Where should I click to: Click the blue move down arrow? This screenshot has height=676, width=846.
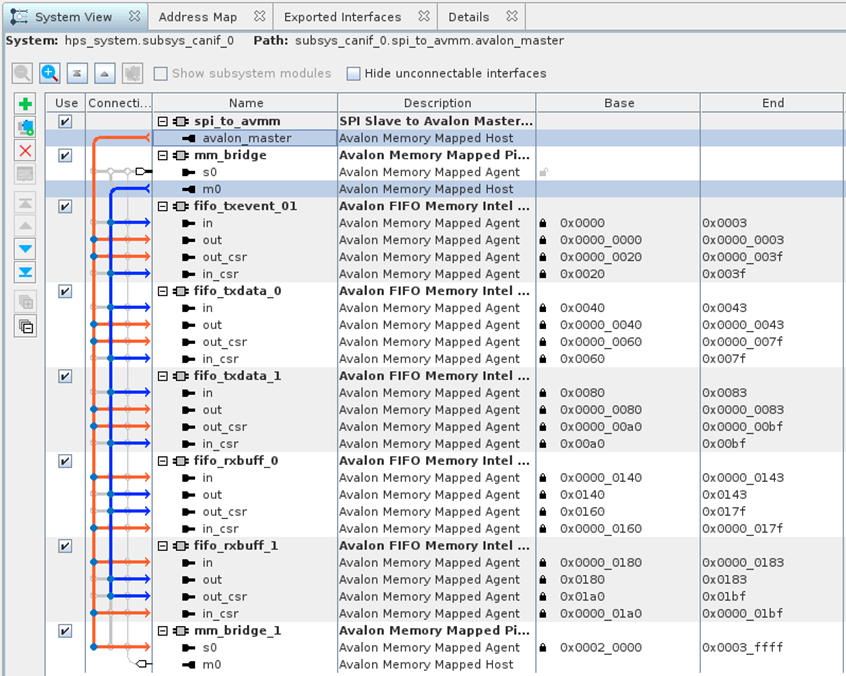[x=26, y=249]
